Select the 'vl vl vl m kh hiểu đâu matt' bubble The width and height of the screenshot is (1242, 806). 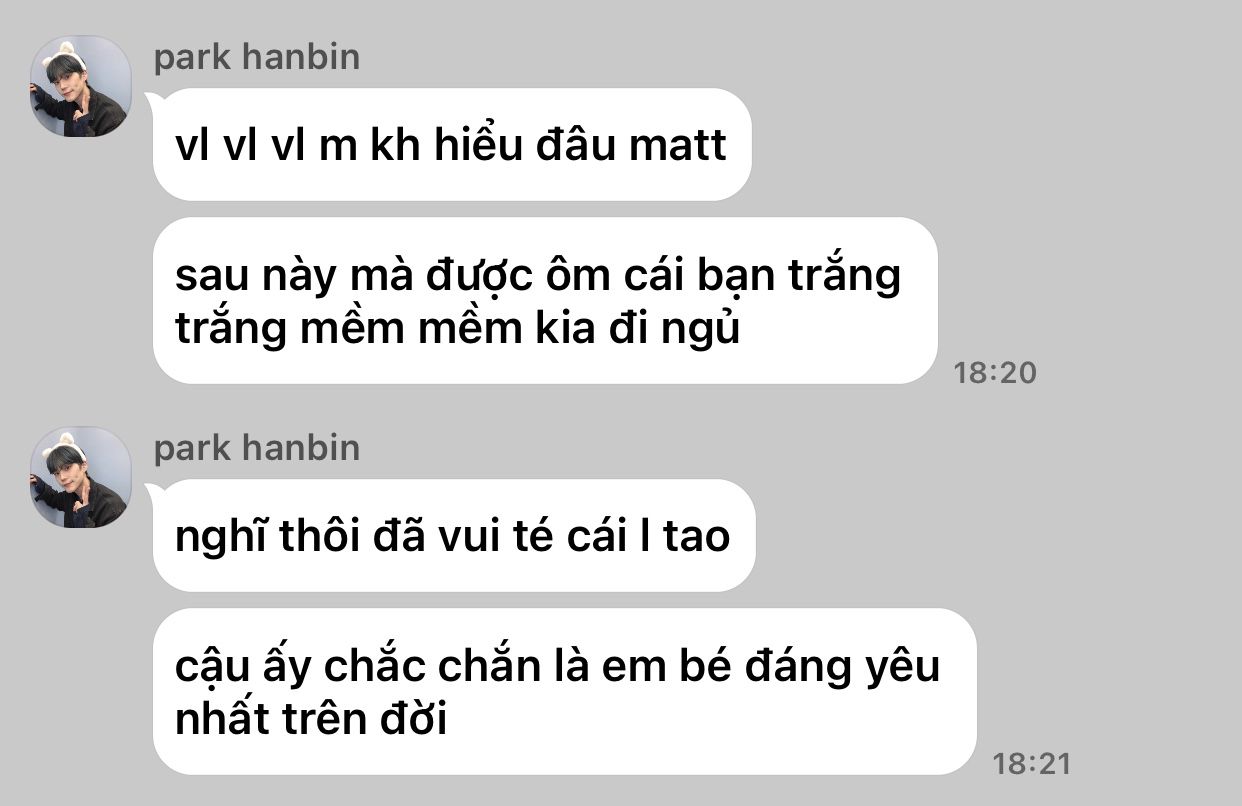click(451, 145)
